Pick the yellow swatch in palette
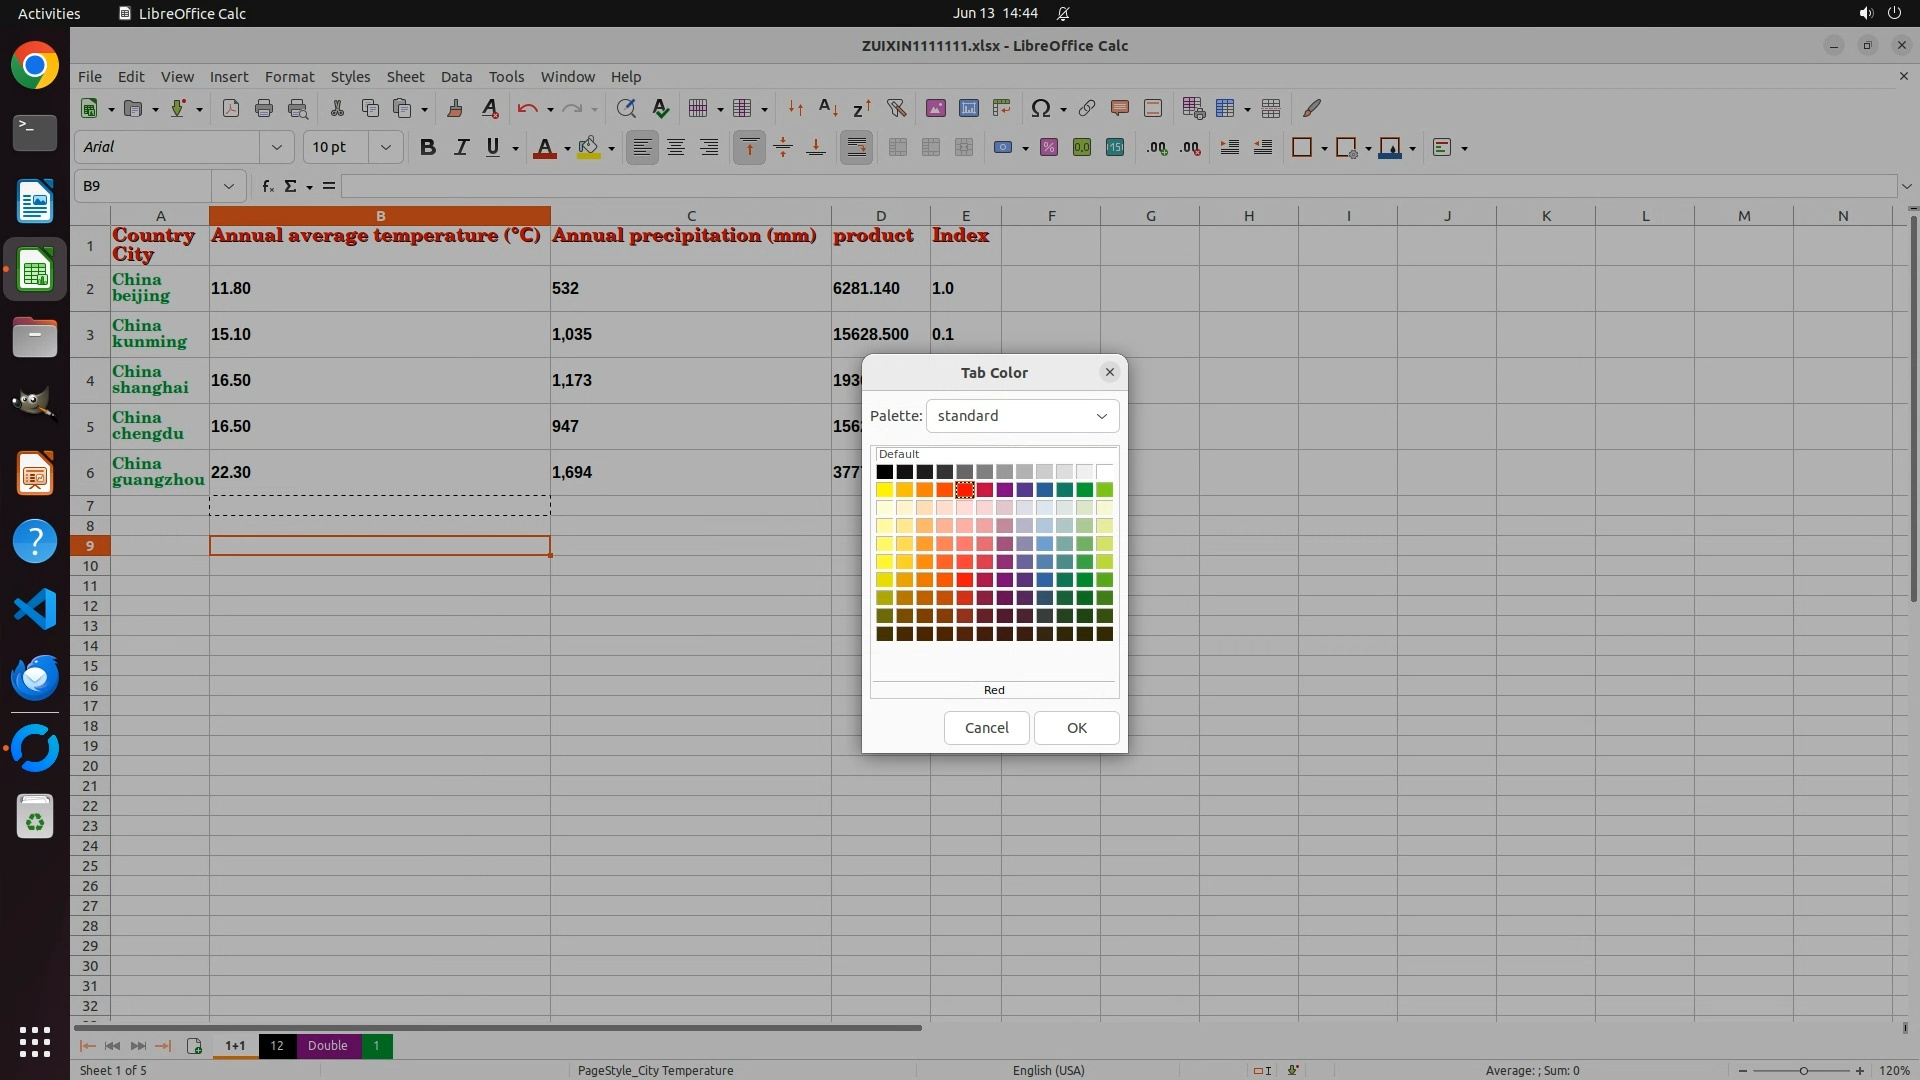 884,490
